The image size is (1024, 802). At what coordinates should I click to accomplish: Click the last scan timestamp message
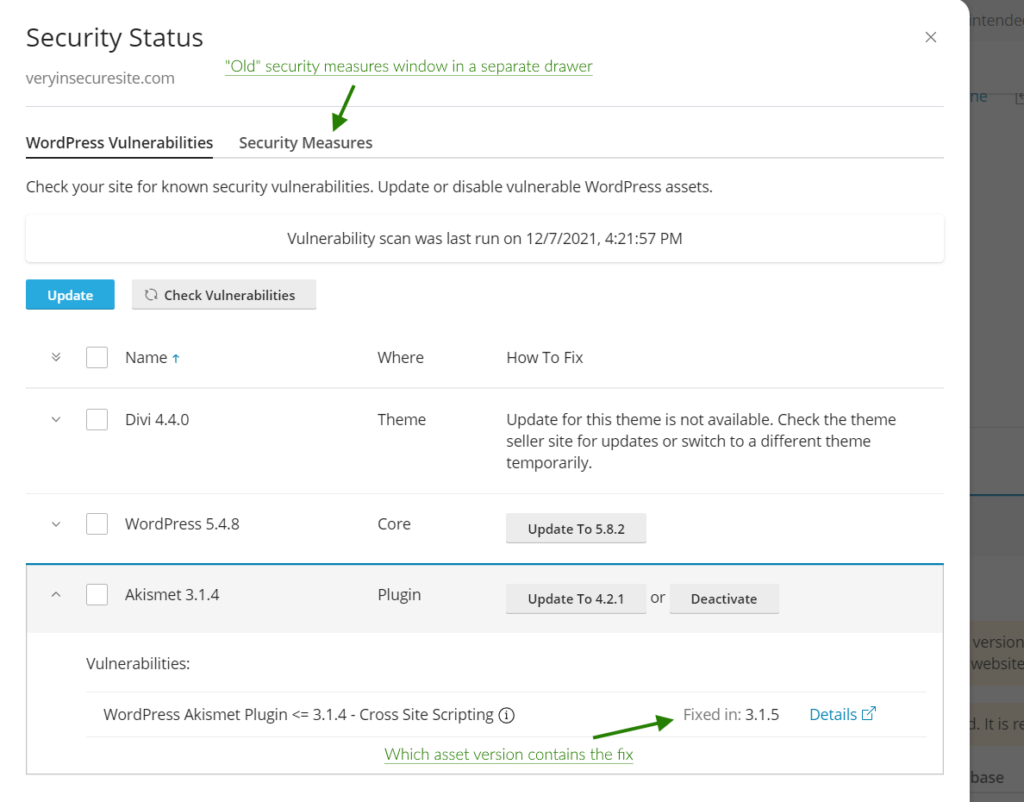pos(485,238)
